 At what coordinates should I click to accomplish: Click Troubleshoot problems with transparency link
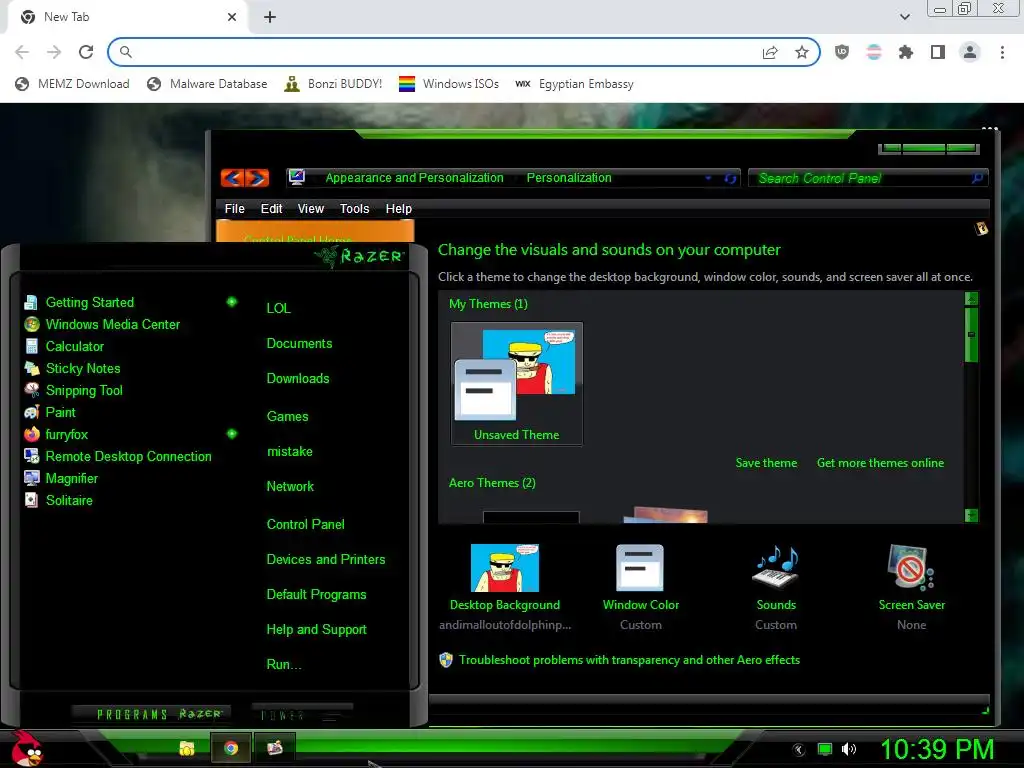pos(629,660)
